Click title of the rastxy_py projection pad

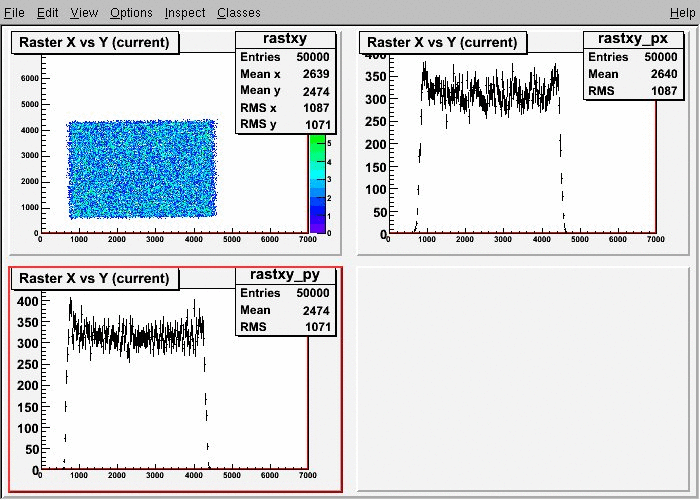coord(95,279)
